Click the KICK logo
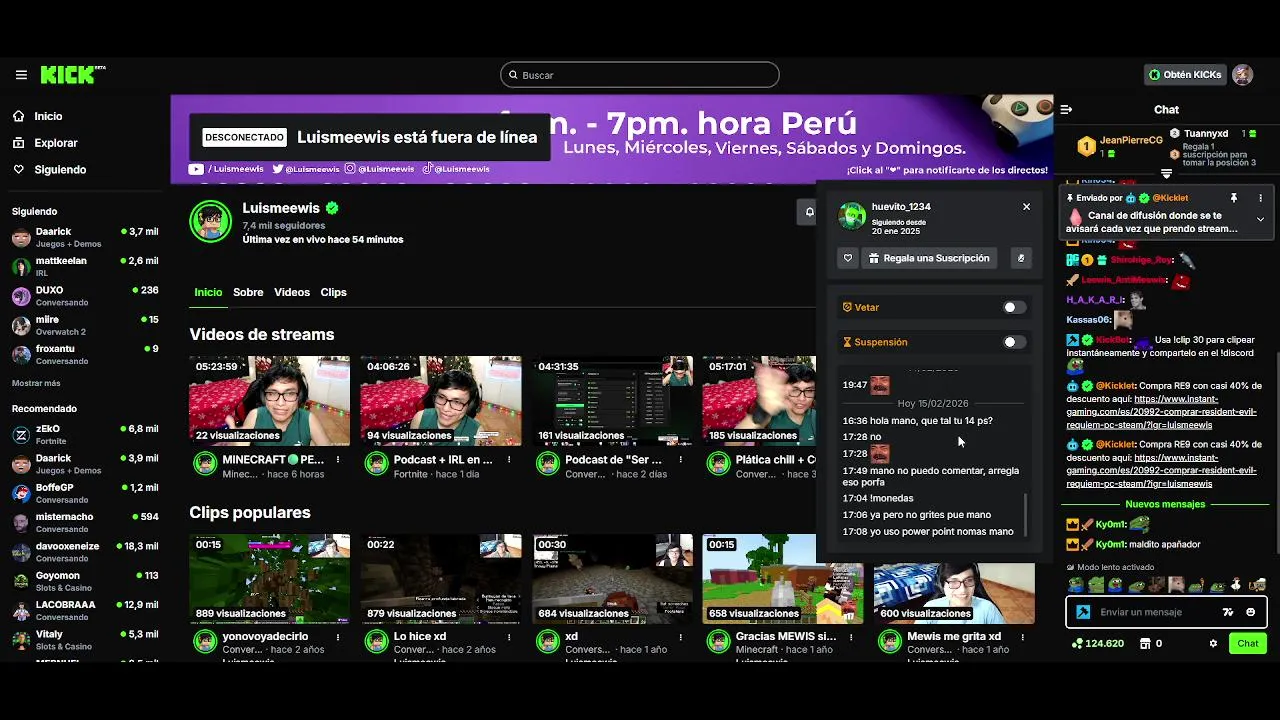This screenshot has height=720, width=1280. (72, 75)
